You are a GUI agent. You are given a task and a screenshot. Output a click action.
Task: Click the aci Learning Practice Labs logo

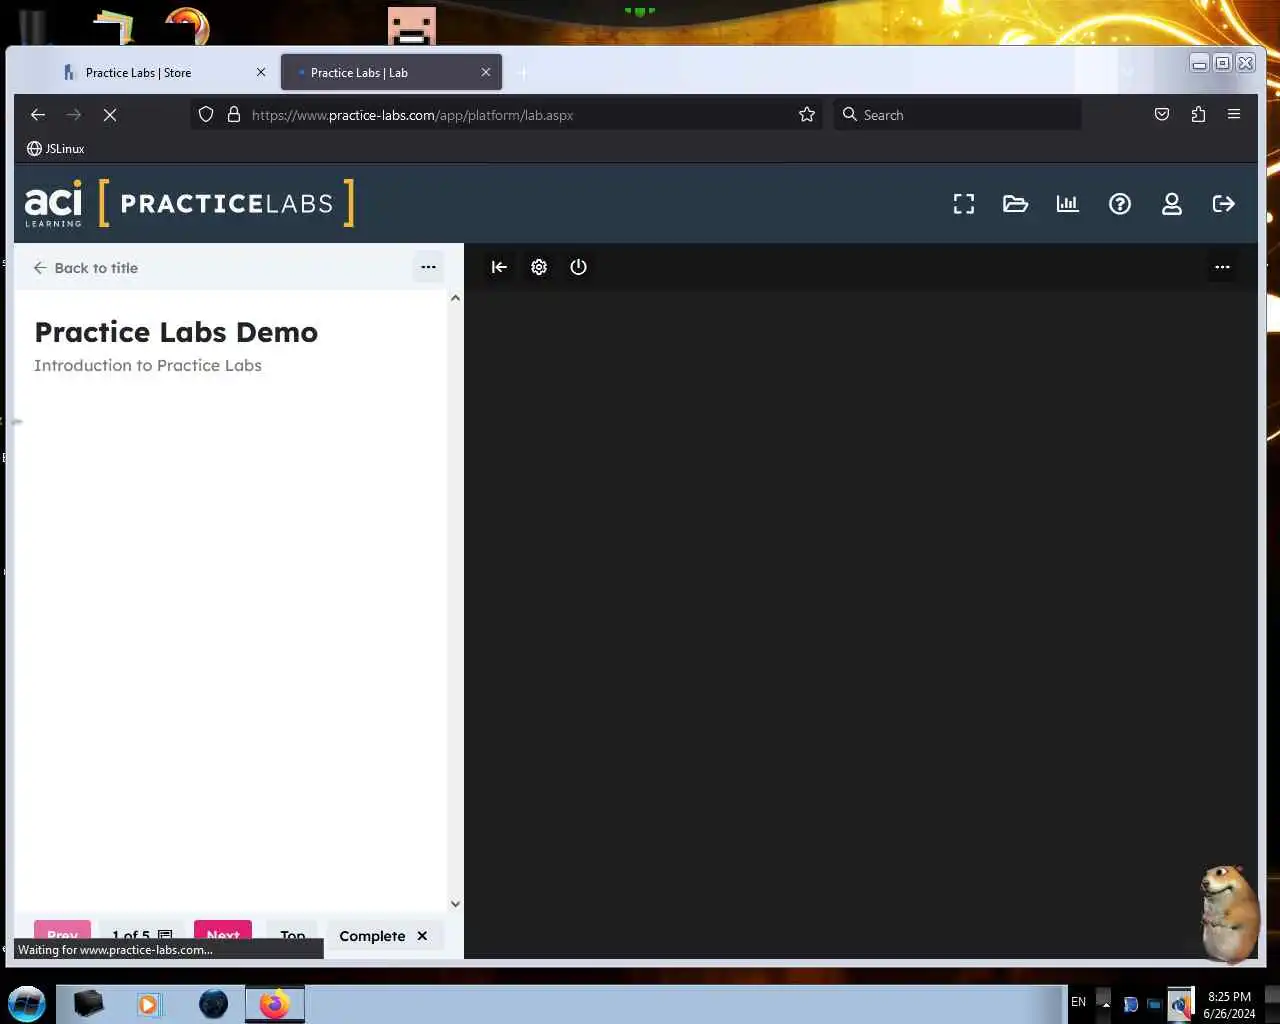click(x=189, y=204)
